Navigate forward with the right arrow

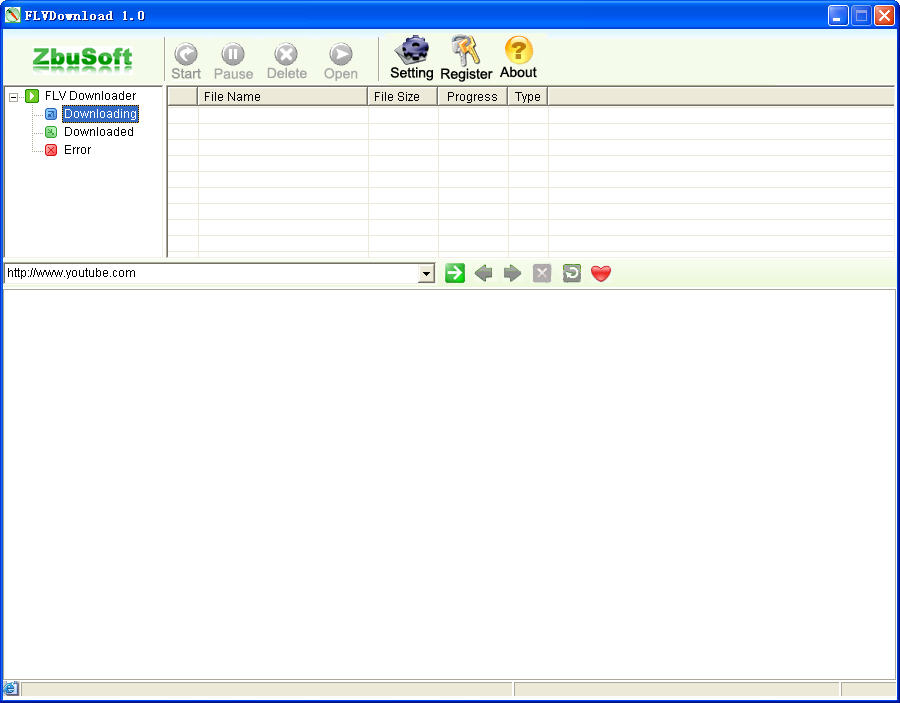513,273
